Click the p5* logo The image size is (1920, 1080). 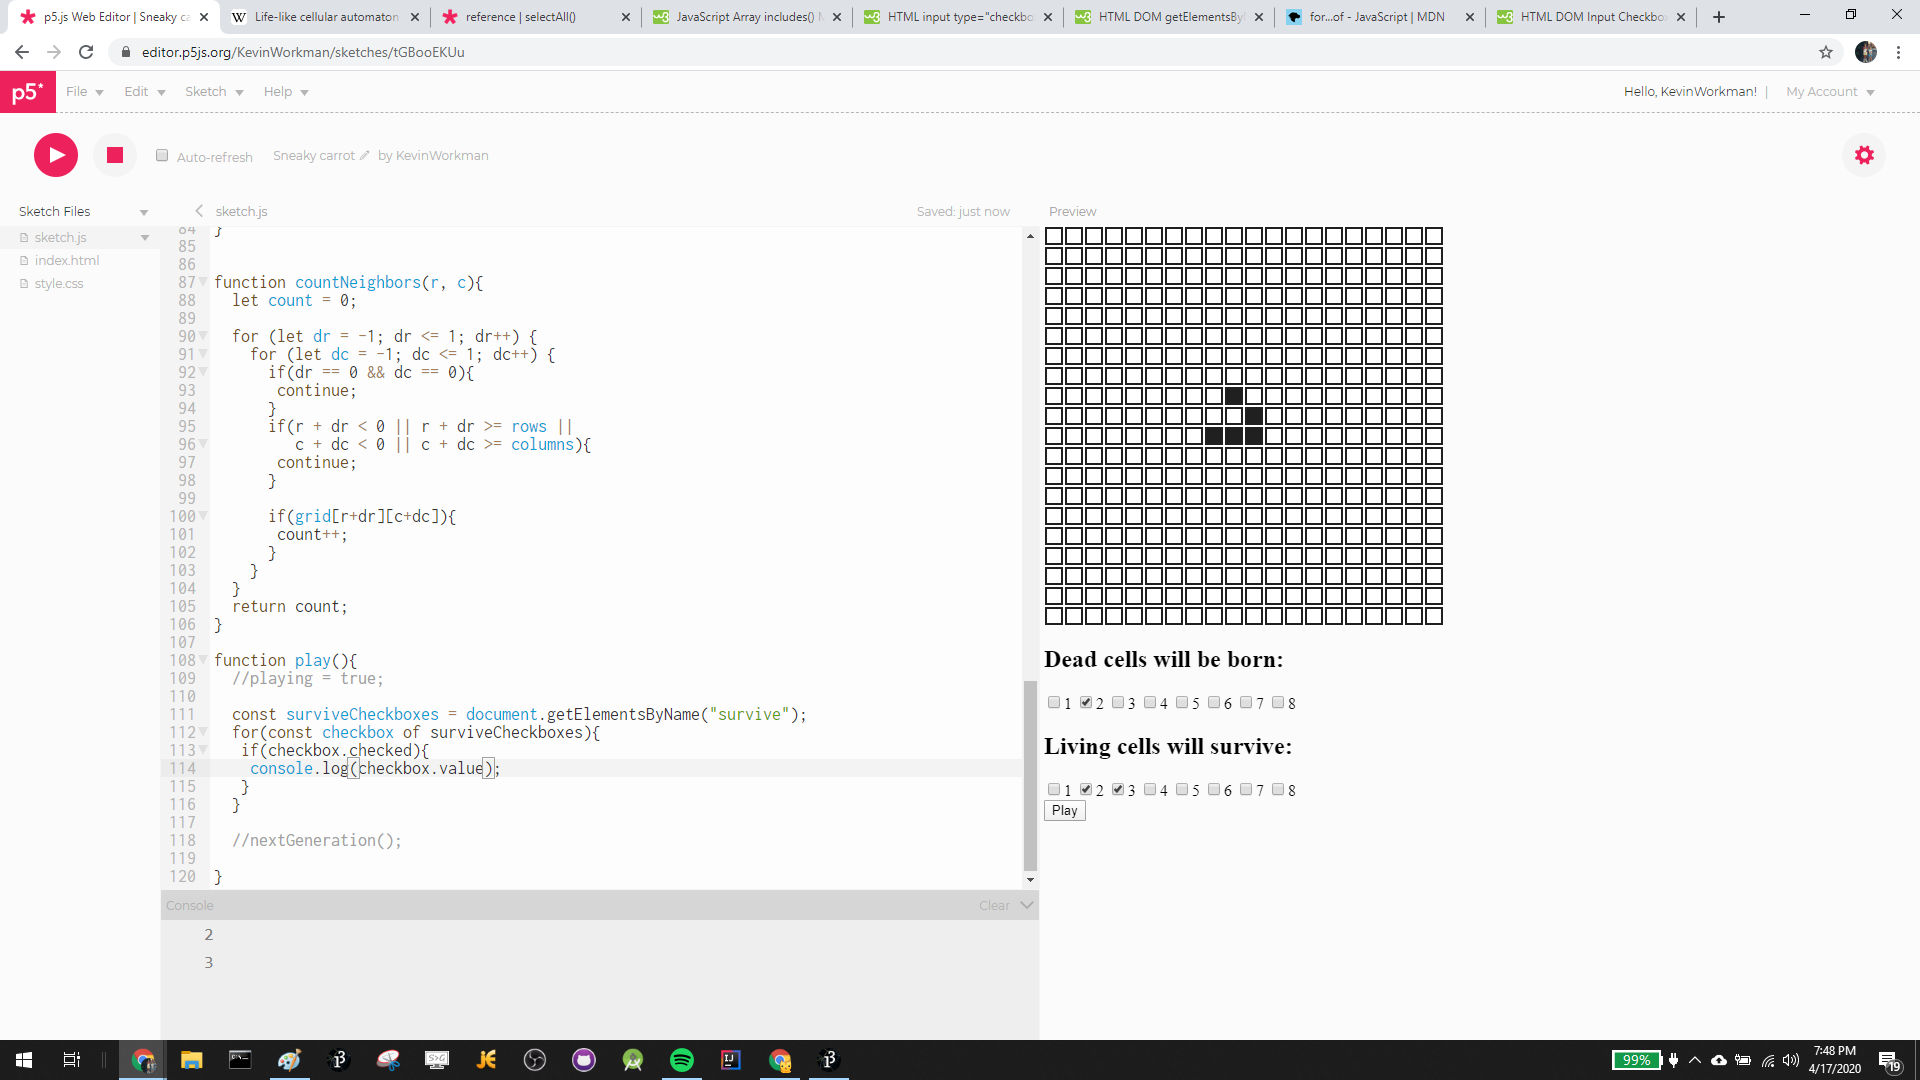coord(28,92)
